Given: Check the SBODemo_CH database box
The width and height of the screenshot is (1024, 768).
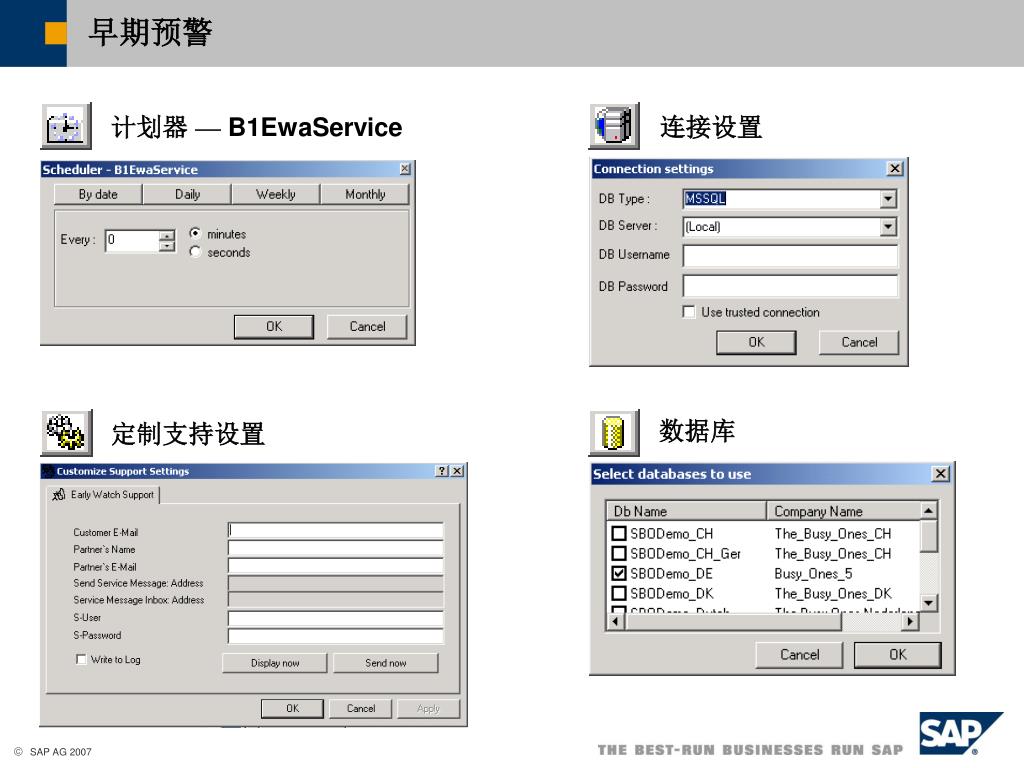Looking at the screenshot, I should pos(618,534).
